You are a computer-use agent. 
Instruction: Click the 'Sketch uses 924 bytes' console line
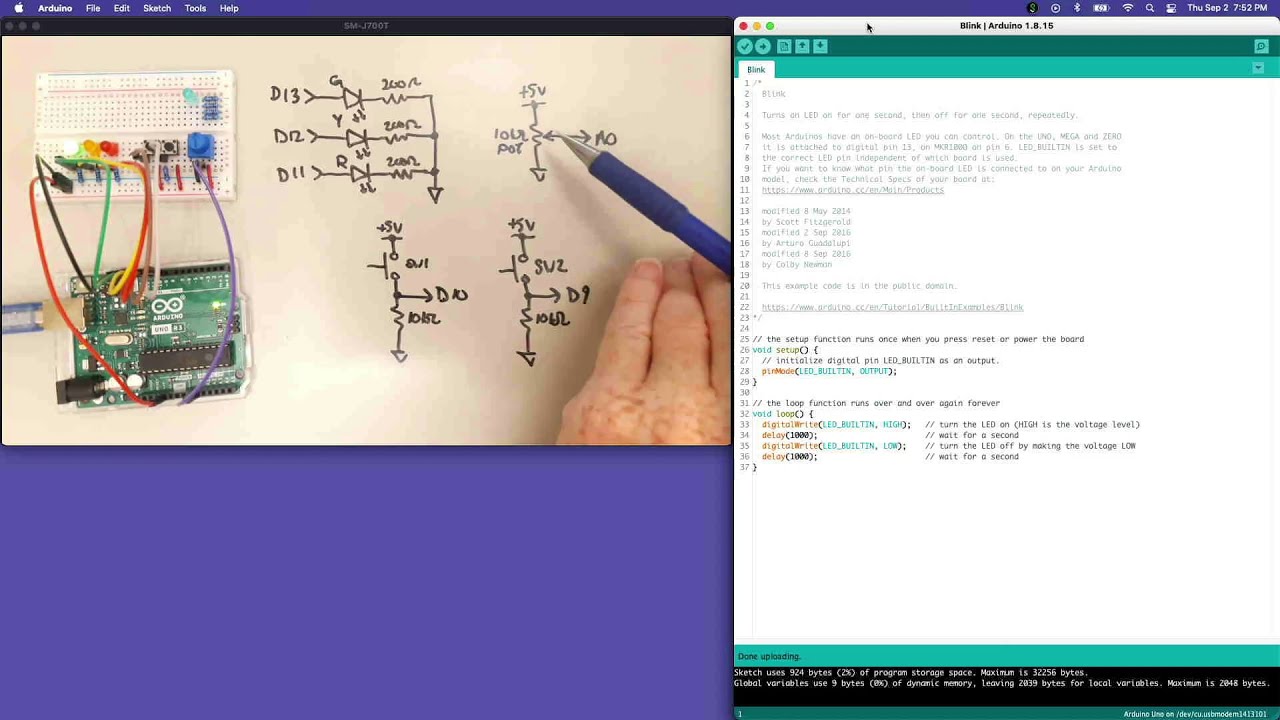(910, 673)
